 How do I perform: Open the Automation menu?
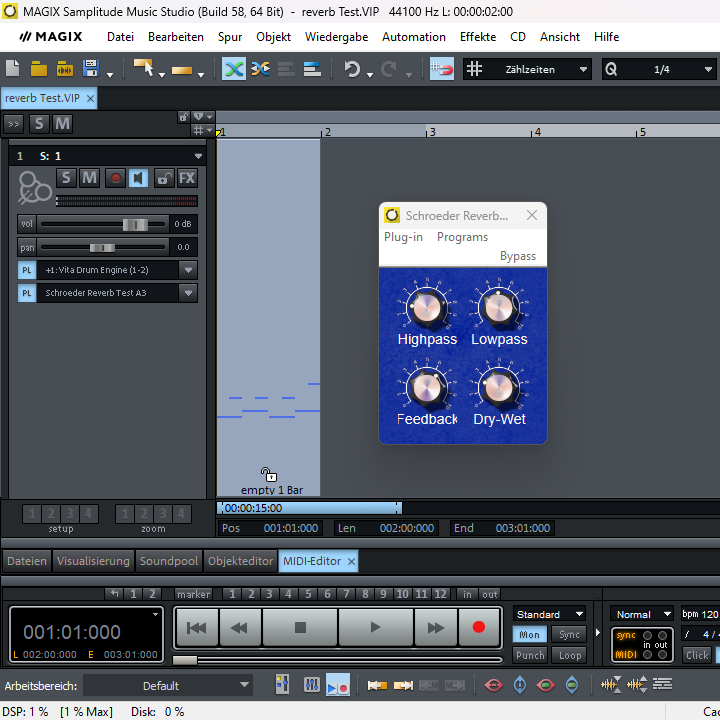[x=414, y=37]
